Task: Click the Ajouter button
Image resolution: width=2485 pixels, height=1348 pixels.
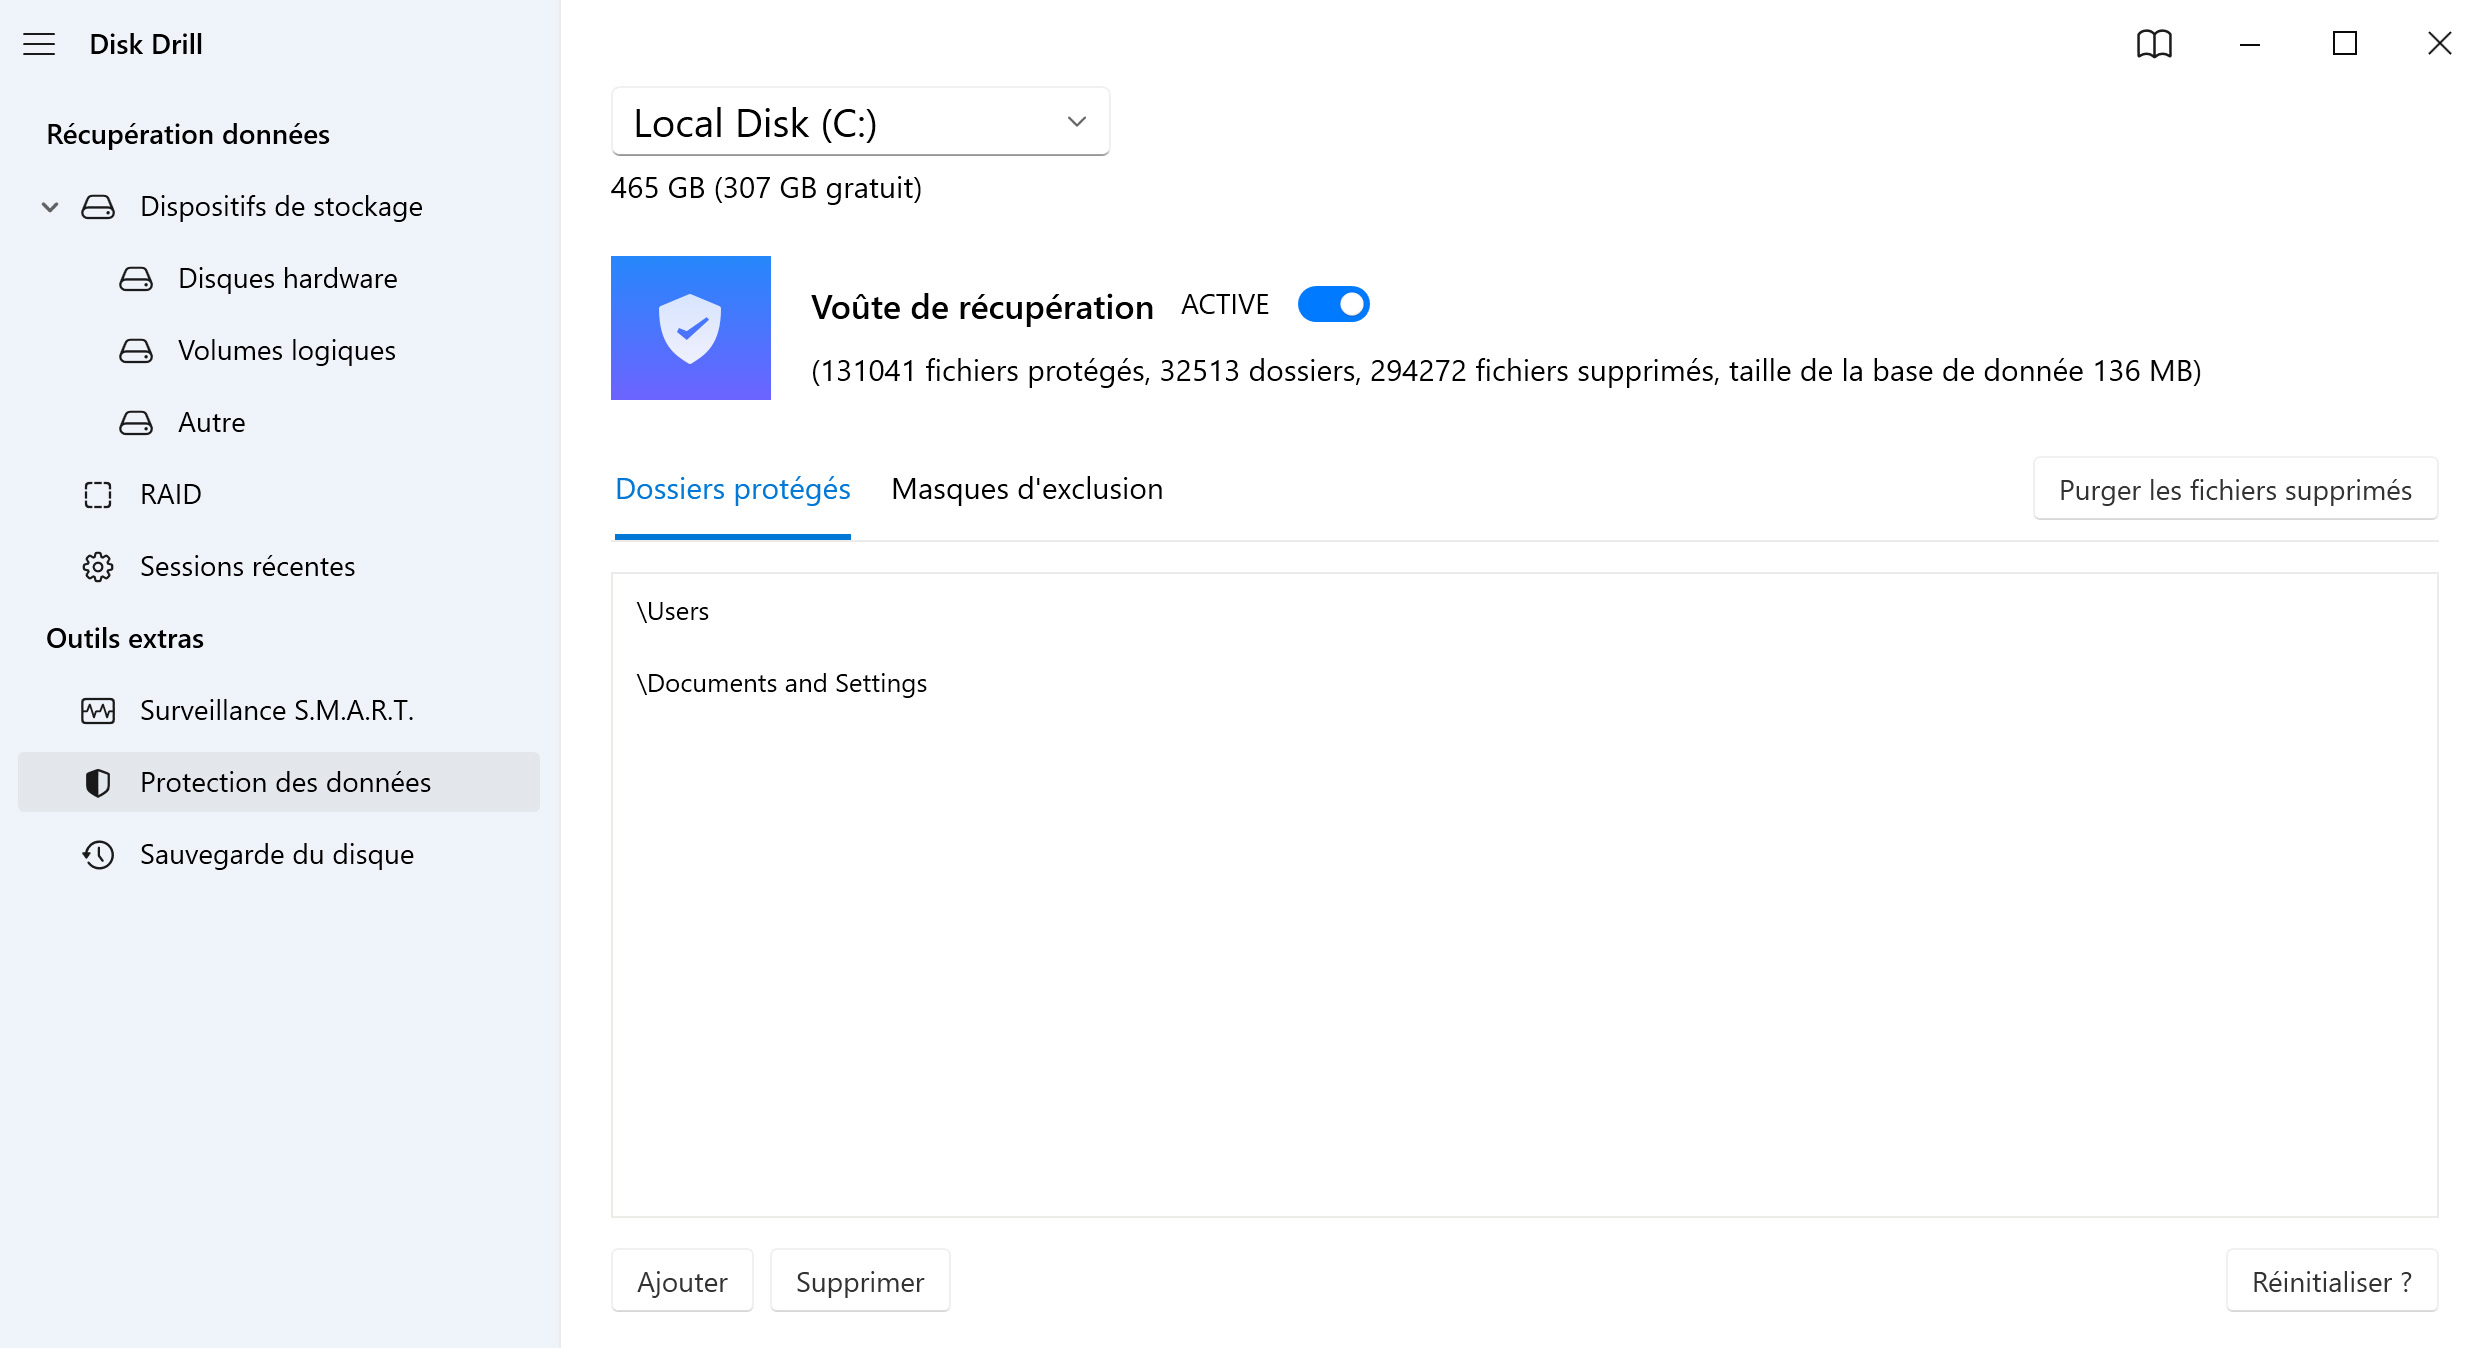Action: tap(682, 1281)
